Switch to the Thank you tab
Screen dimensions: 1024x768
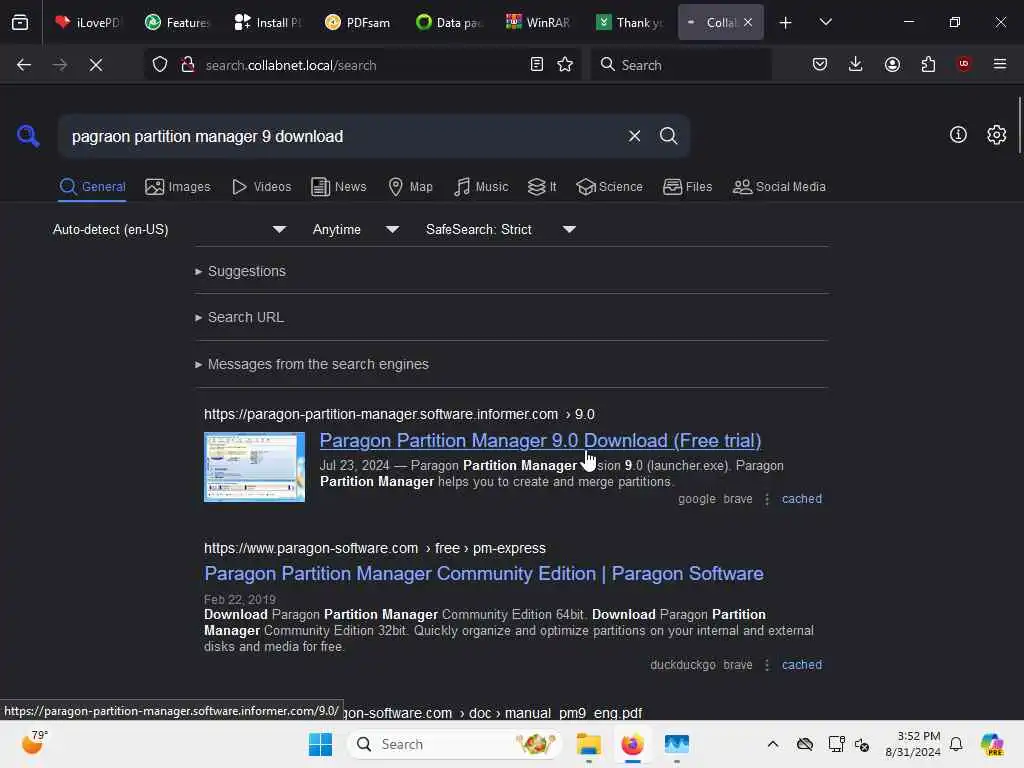(x=629, y=22)
